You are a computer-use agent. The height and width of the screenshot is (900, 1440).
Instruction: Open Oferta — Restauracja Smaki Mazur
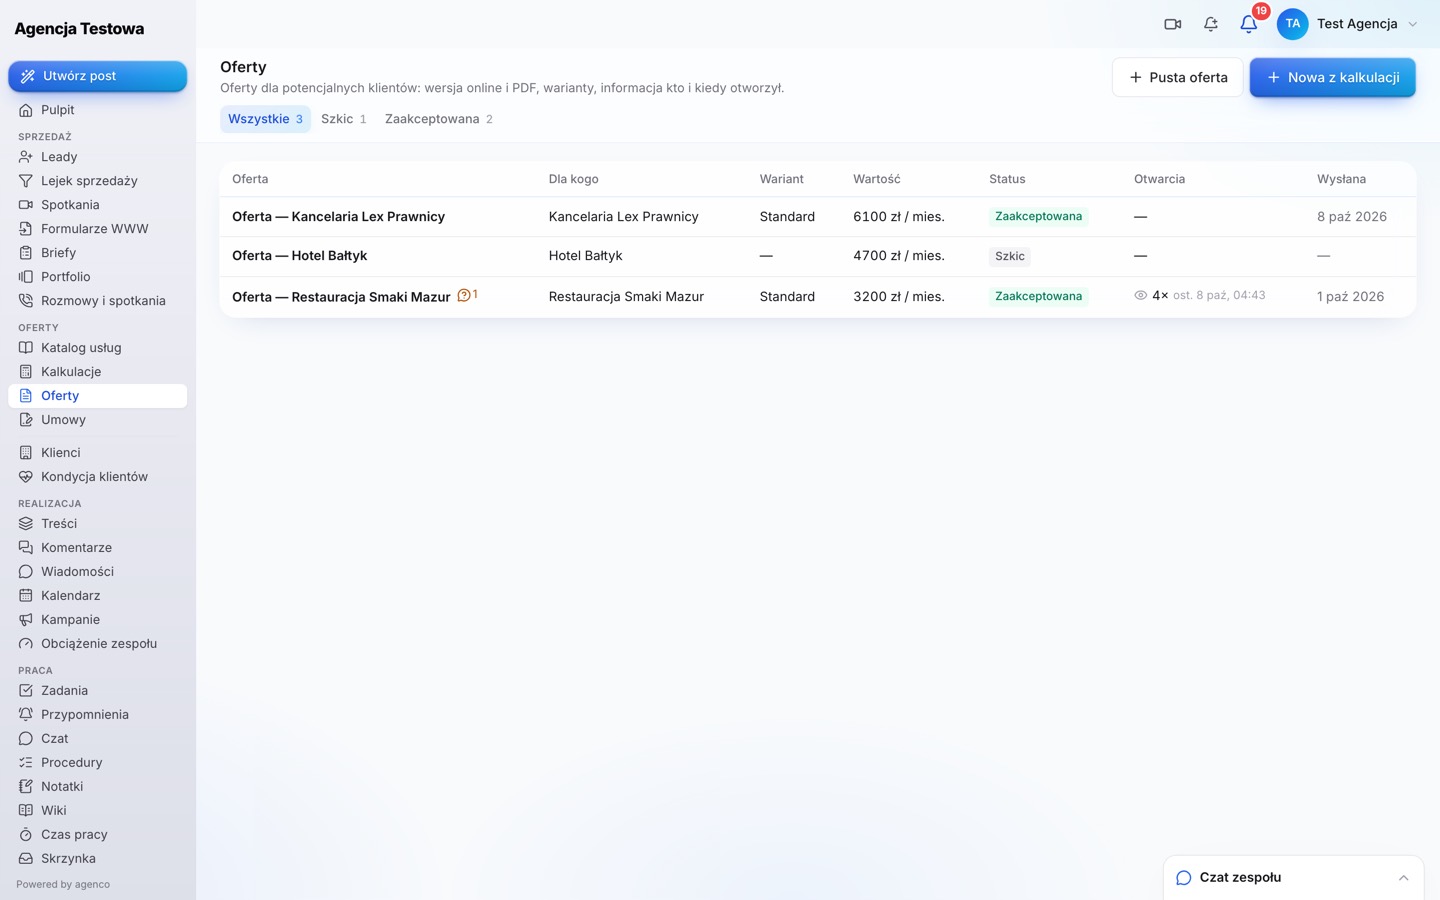click(341, 297)
